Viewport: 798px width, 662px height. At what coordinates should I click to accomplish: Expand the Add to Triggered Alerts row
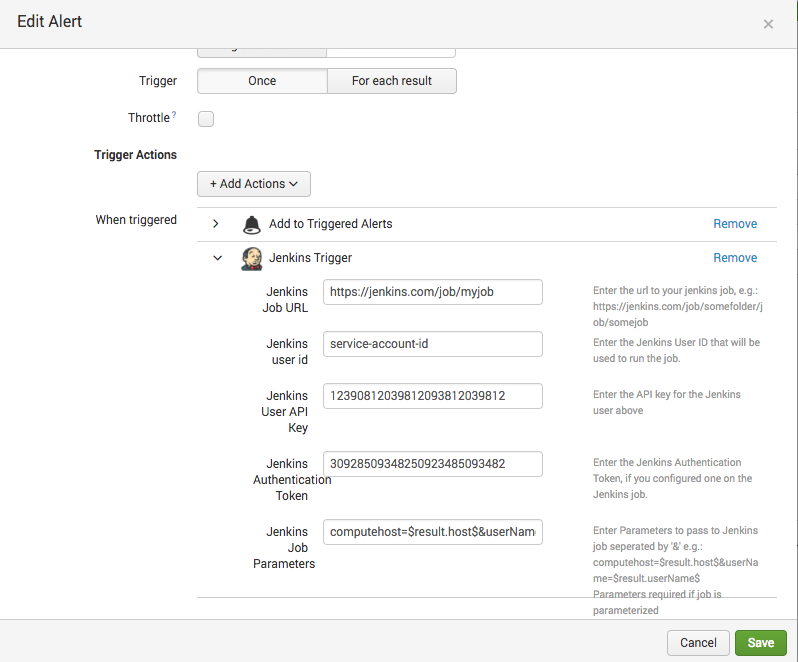216,224
